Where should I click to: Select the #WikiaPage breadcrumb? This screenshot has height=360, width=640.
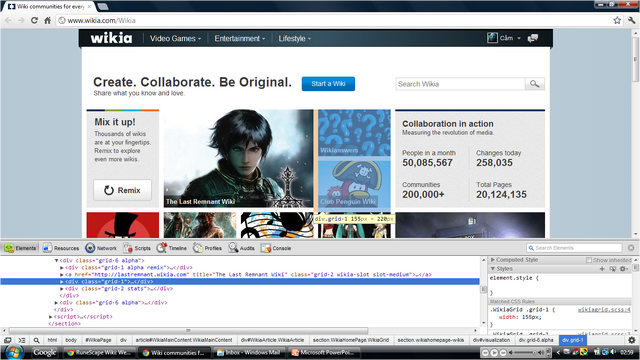[x=98, y=340]
